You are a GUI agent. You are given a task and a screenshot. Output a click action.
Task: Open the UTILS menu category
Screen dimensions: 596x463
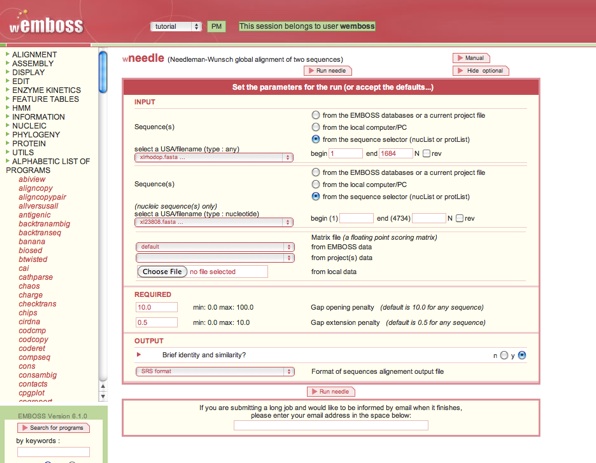23,152
